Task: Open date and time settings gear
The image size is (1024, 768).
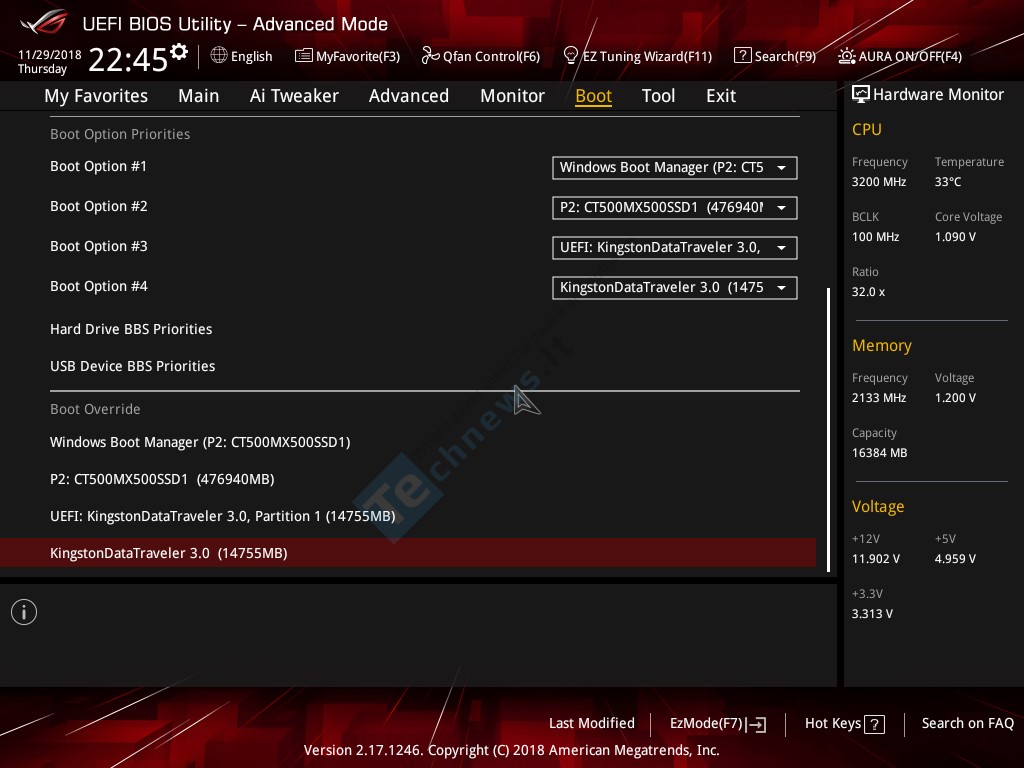Action: 179,52
